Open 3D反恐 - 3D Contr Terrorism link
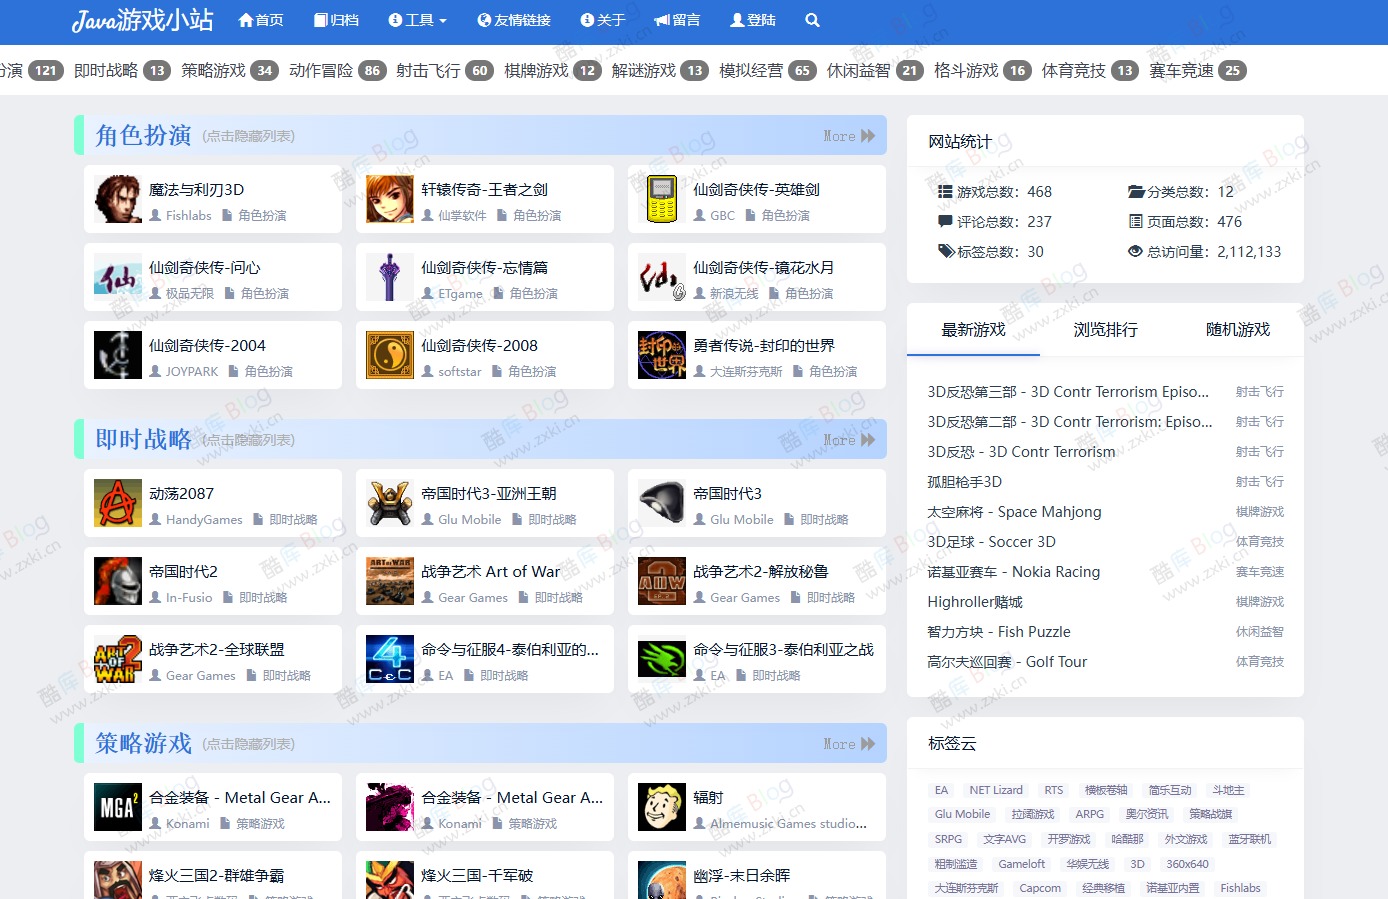The image size is (1388, 899). pyautogui.click(x=1021, y=452)
